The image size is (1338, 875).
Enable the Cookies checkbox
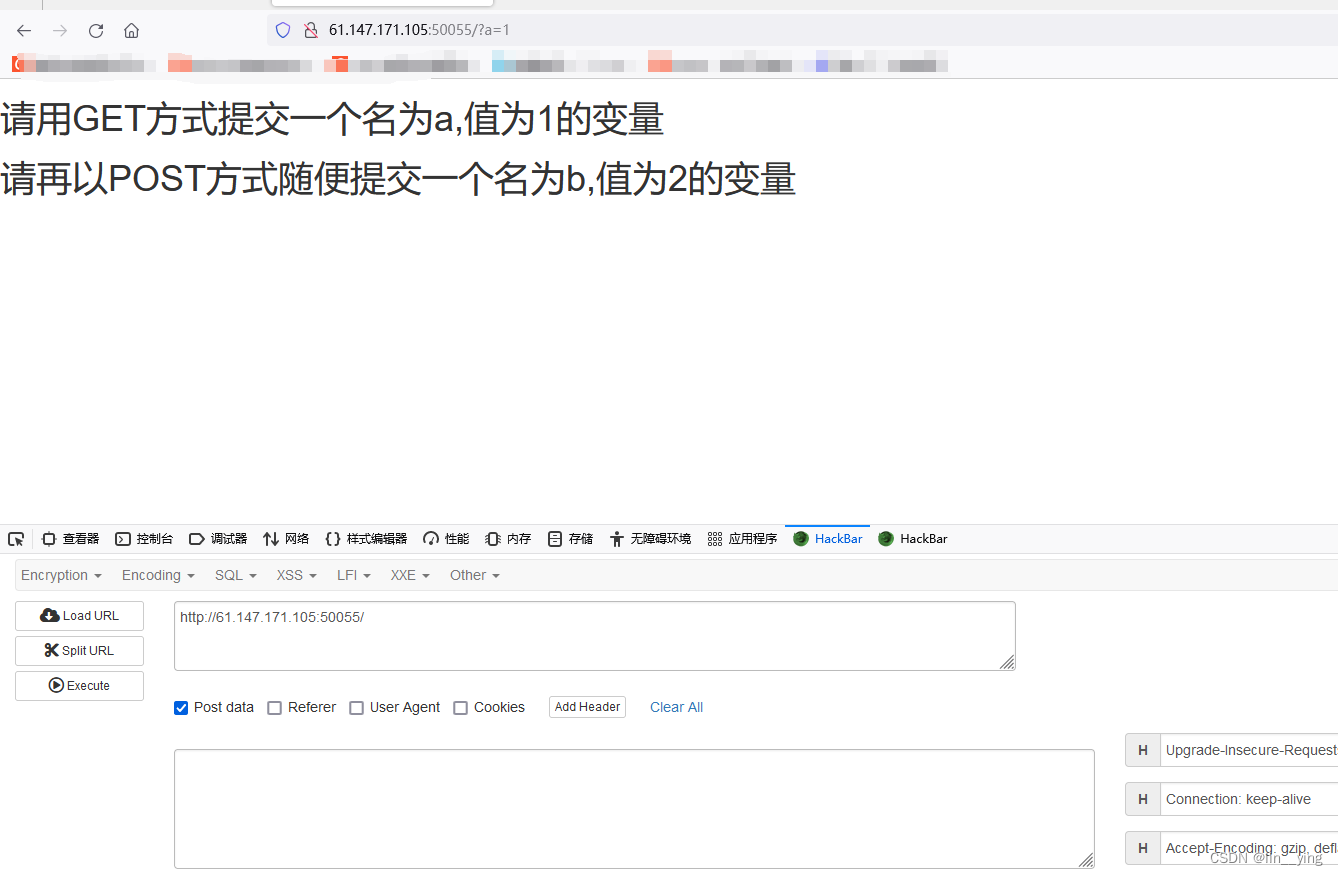(460, 707)
